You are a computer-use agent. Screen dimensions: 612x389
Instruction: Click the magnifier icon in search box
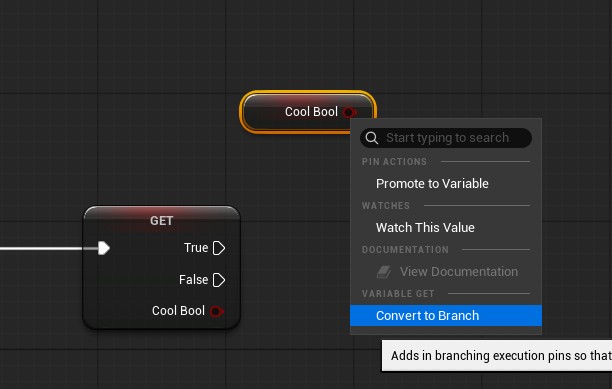pos(372,138)
